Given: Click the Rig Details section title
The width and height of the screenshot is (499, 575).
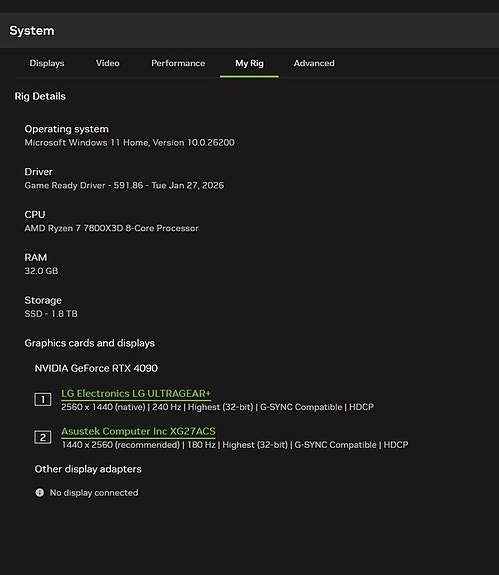Looking at the screenshot, I should (x=40, y=96).
